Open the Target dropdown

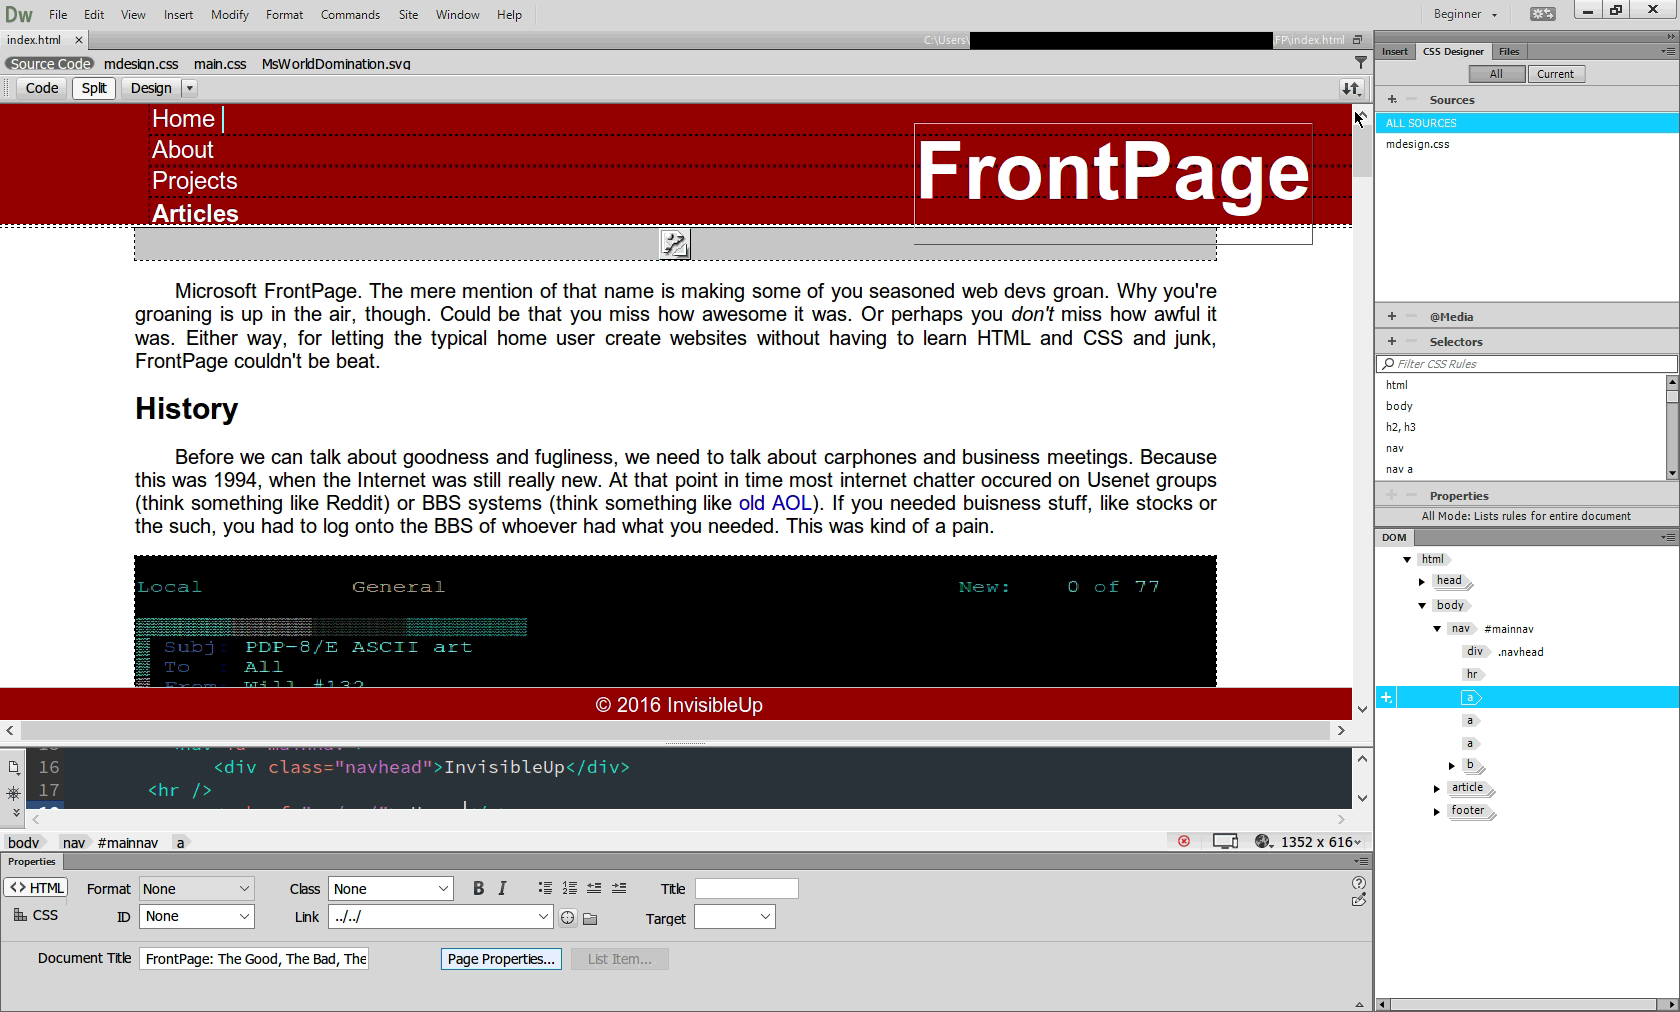(x=735, y=916)
